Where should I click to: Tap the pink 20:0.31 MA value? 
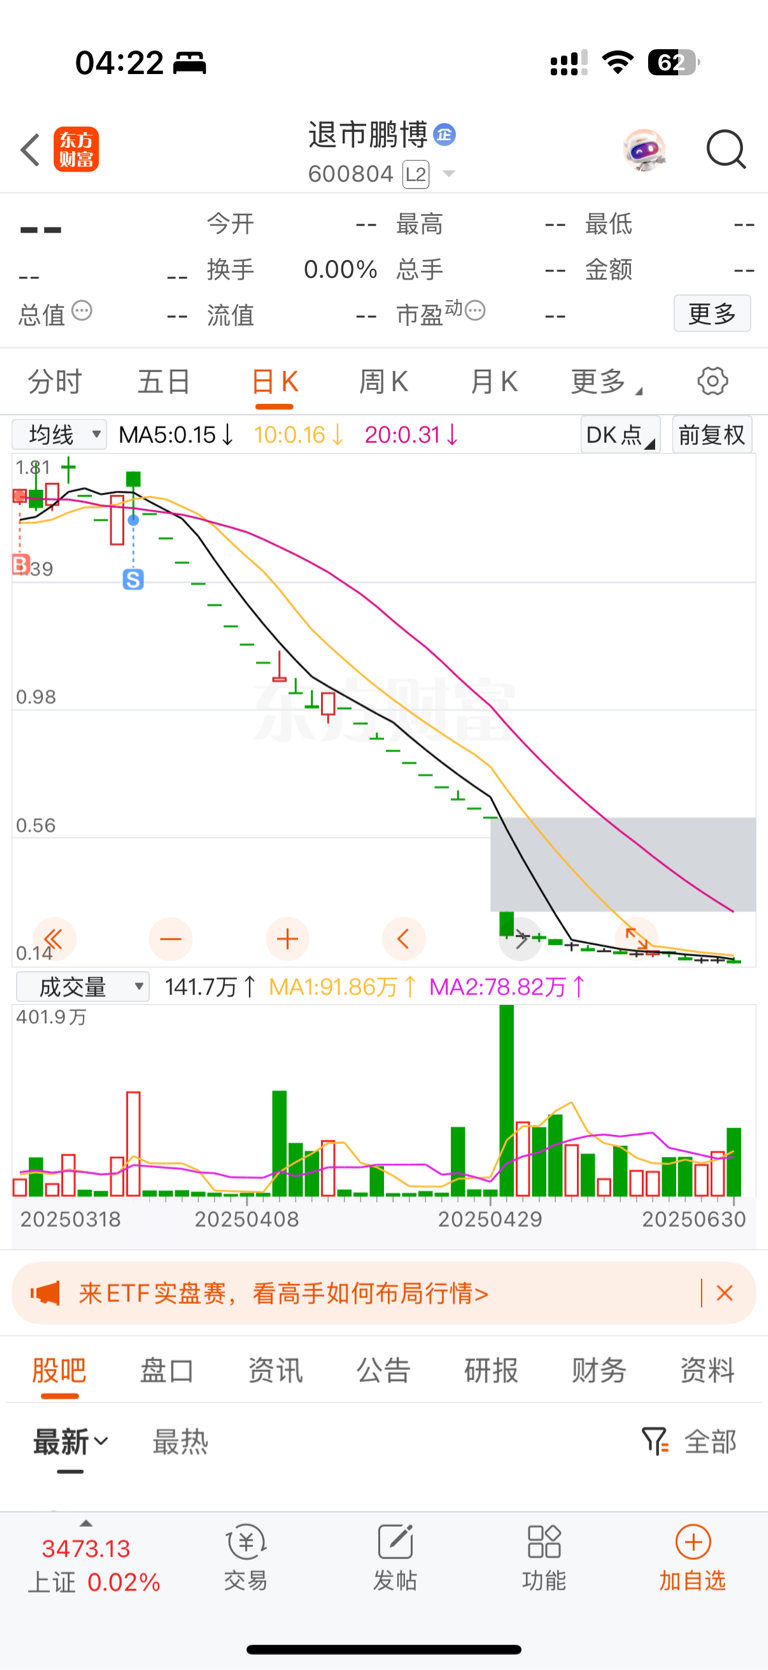click(x=412, y=435)
